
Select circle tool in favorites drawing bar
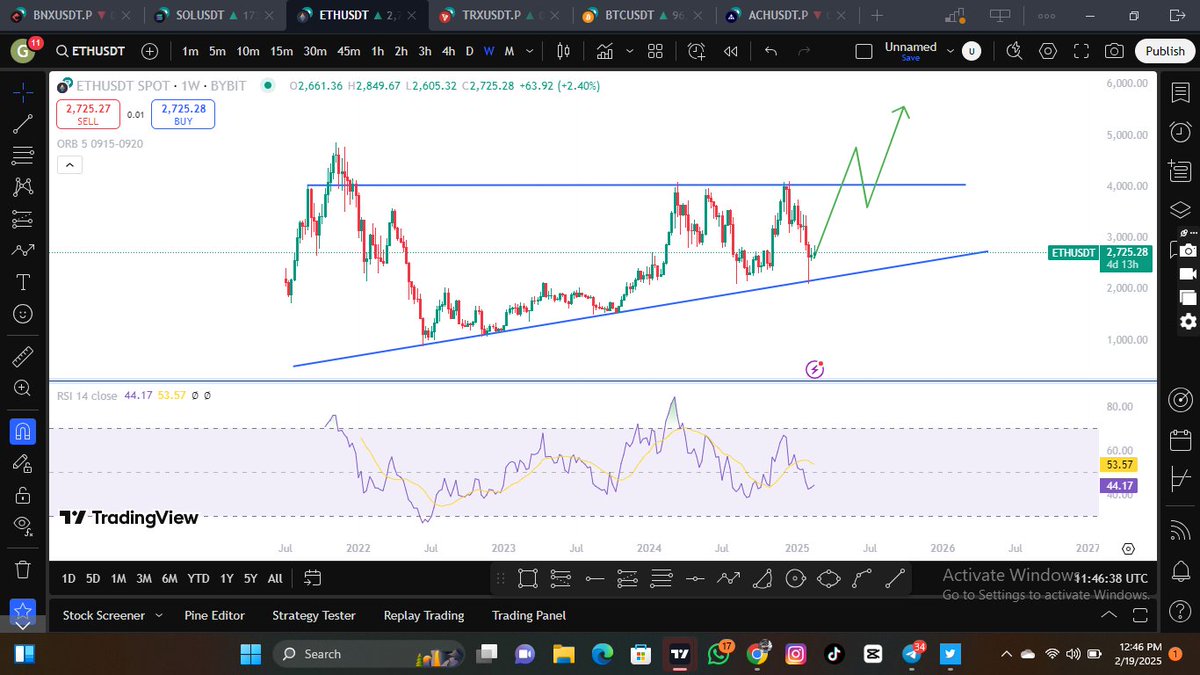[x=795, y=577]
